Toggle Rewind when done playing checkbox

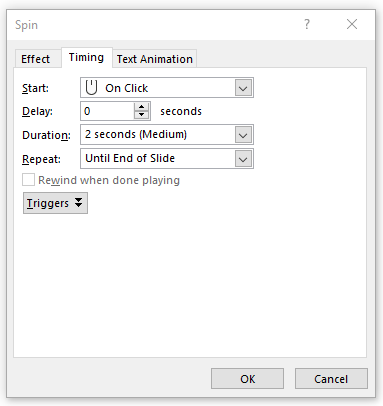pos(28,180)
